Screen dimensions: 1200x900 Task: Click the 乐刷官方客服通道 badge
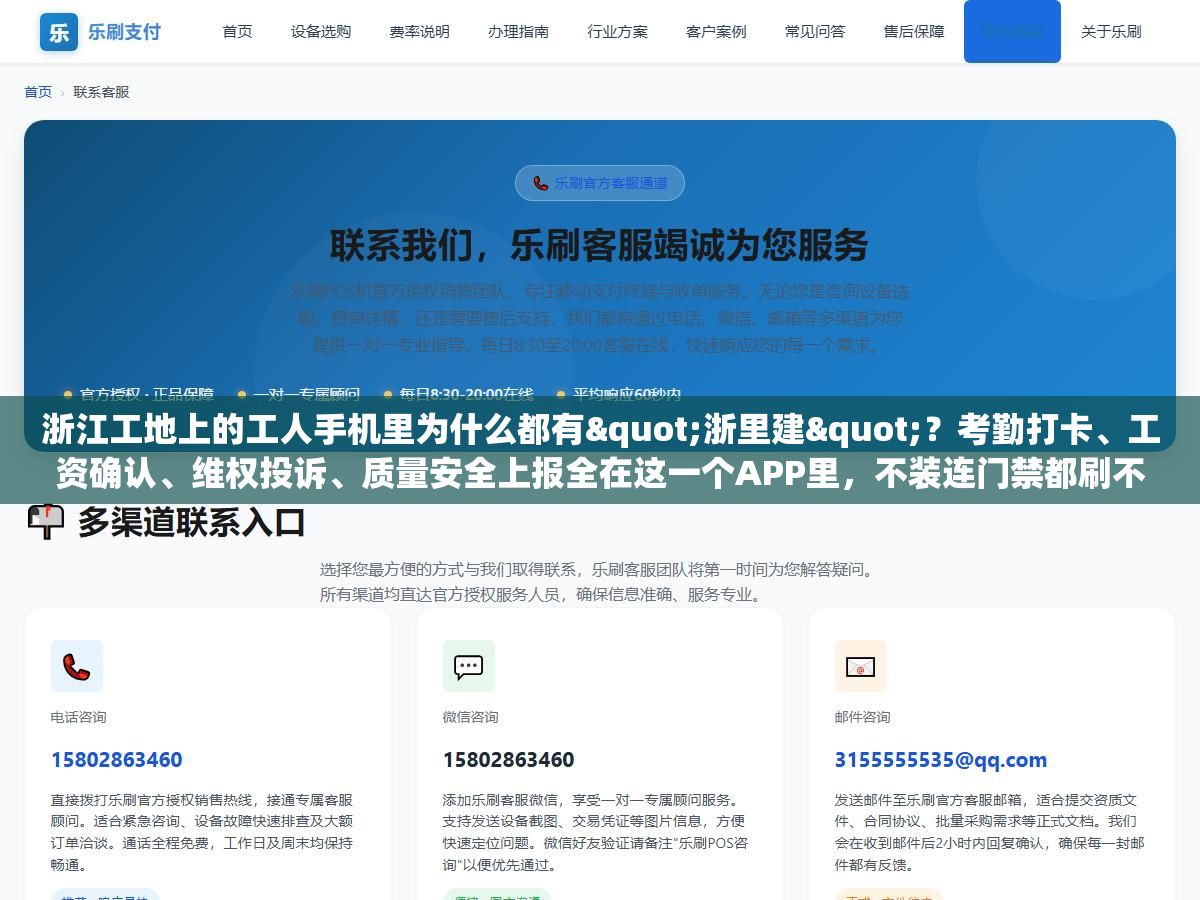600,183
